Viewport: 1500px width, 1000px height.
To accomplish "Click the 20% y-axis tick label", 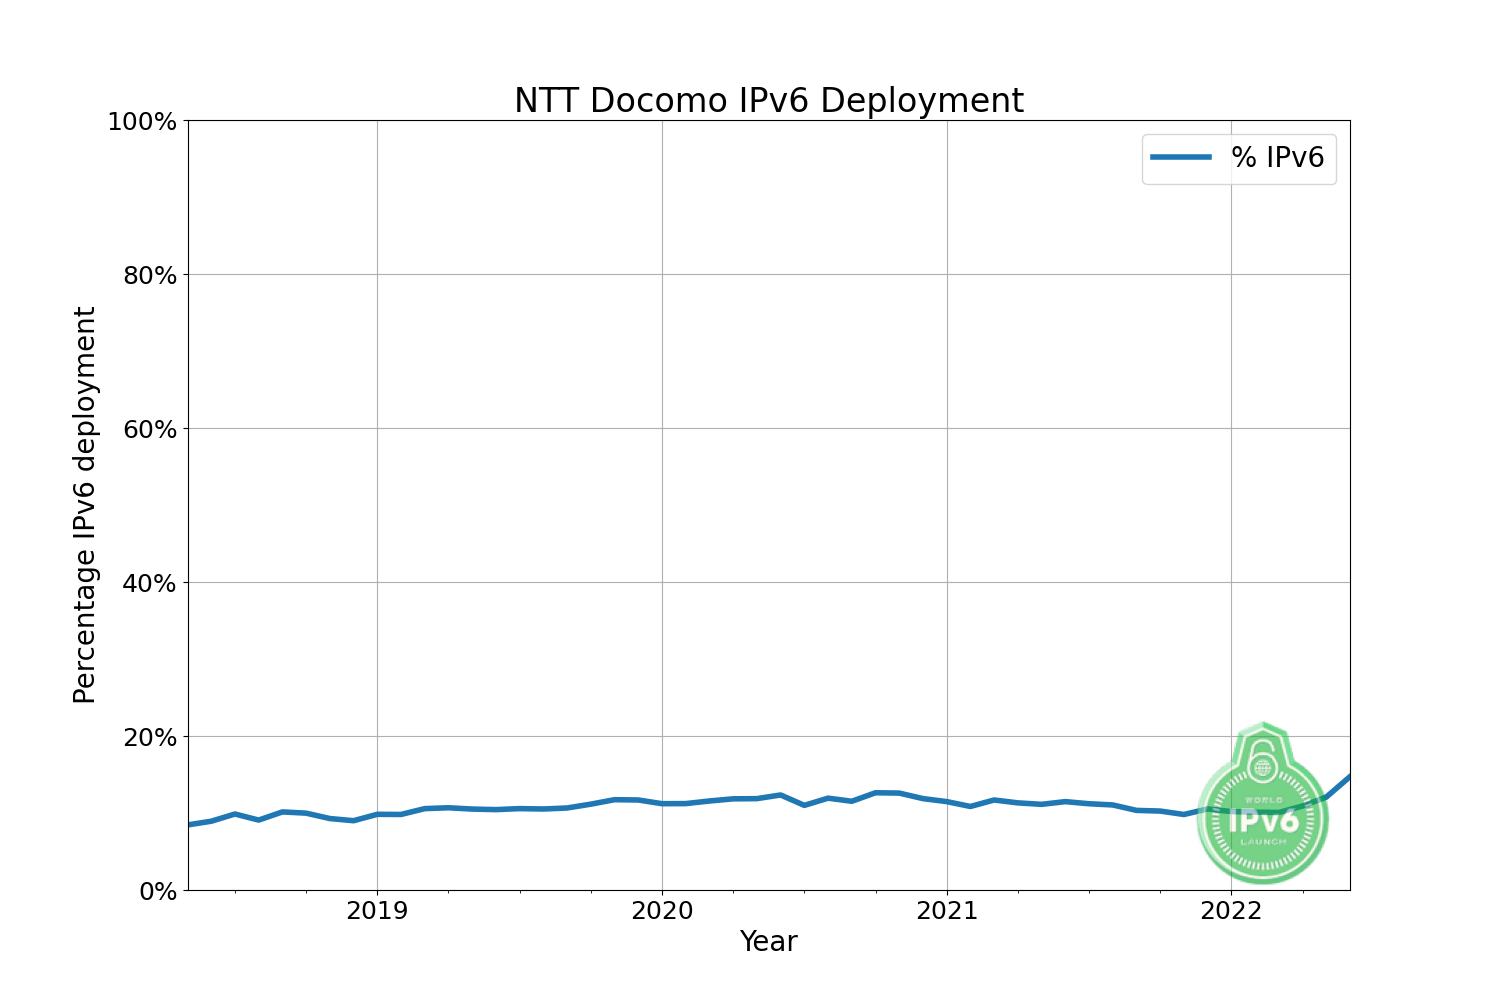I will coord(150,737).
